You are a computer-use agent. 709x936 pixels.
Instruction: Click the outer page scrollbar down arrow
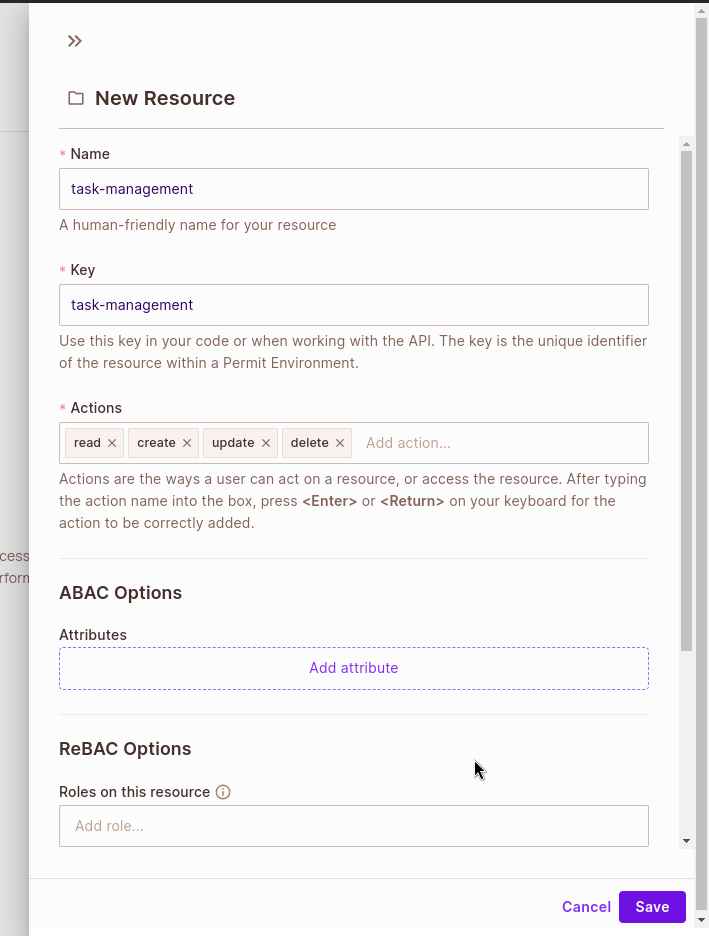point(702,920)
